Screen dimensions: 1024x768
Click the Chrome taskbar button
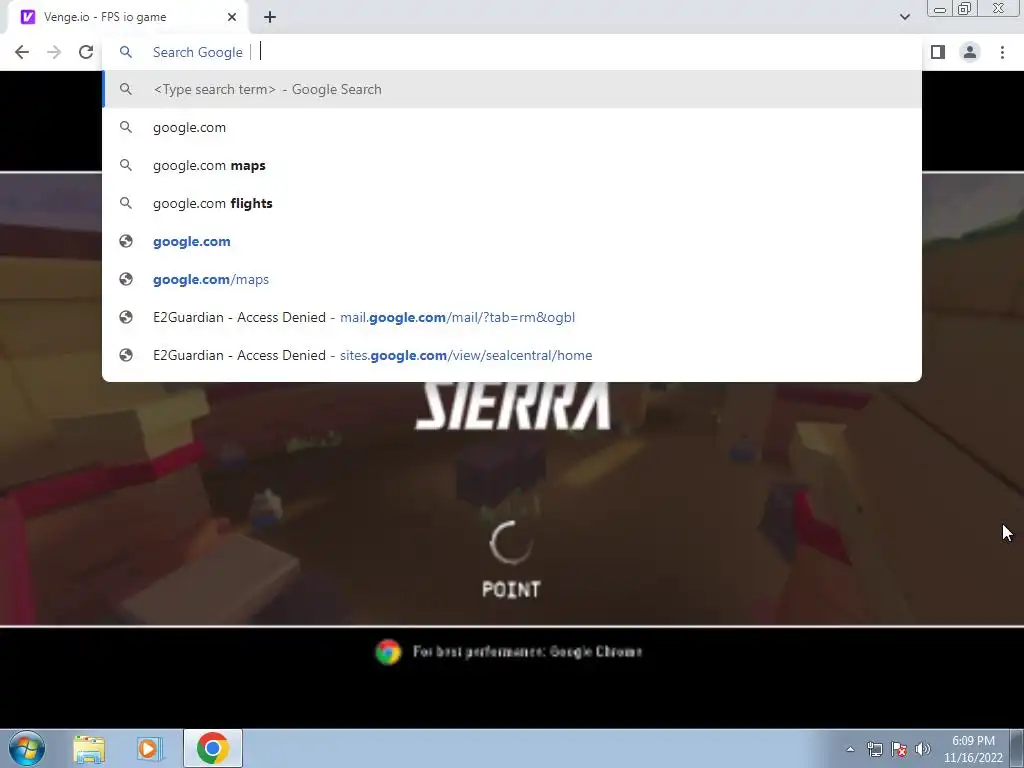(213, 748)
